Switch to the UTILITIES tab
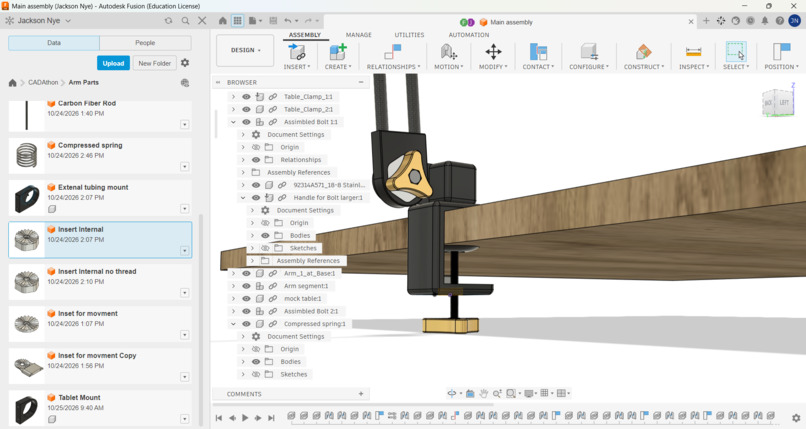806x429 pixels. tap(409, 35)
